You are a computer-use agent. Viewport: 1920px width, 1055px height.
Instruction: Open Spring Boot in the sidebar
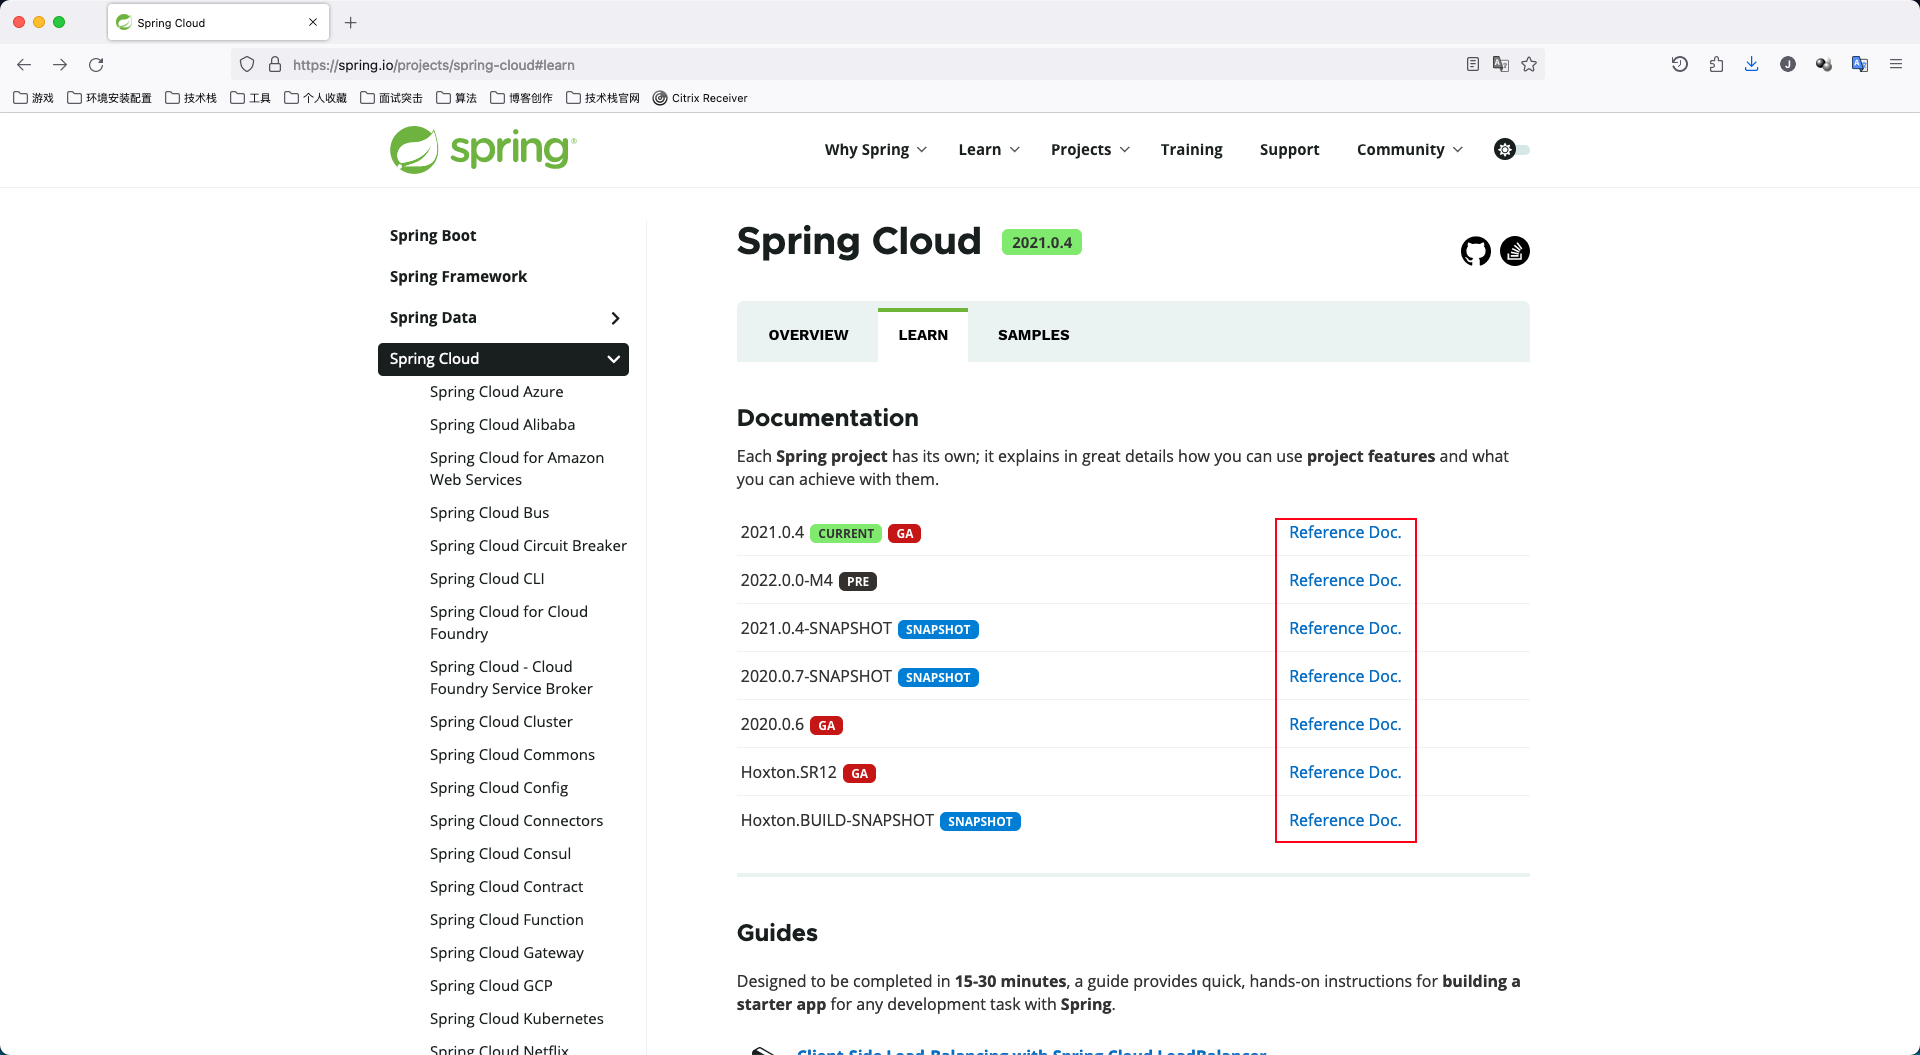pos(433,236)
